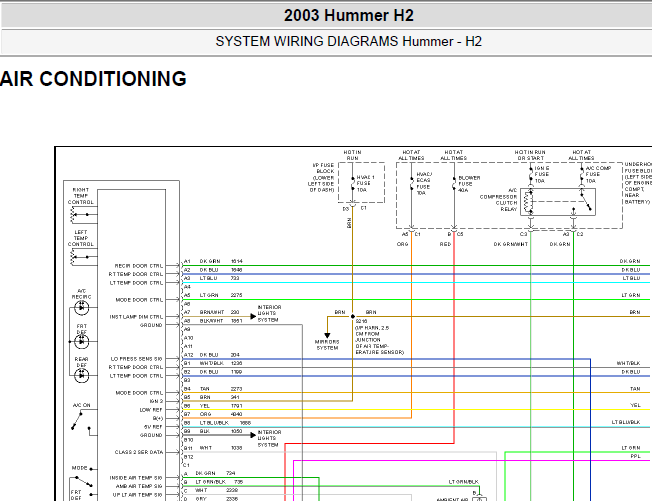Click the 'AIR CONDITIONING' heading

[x=93, y=79]
